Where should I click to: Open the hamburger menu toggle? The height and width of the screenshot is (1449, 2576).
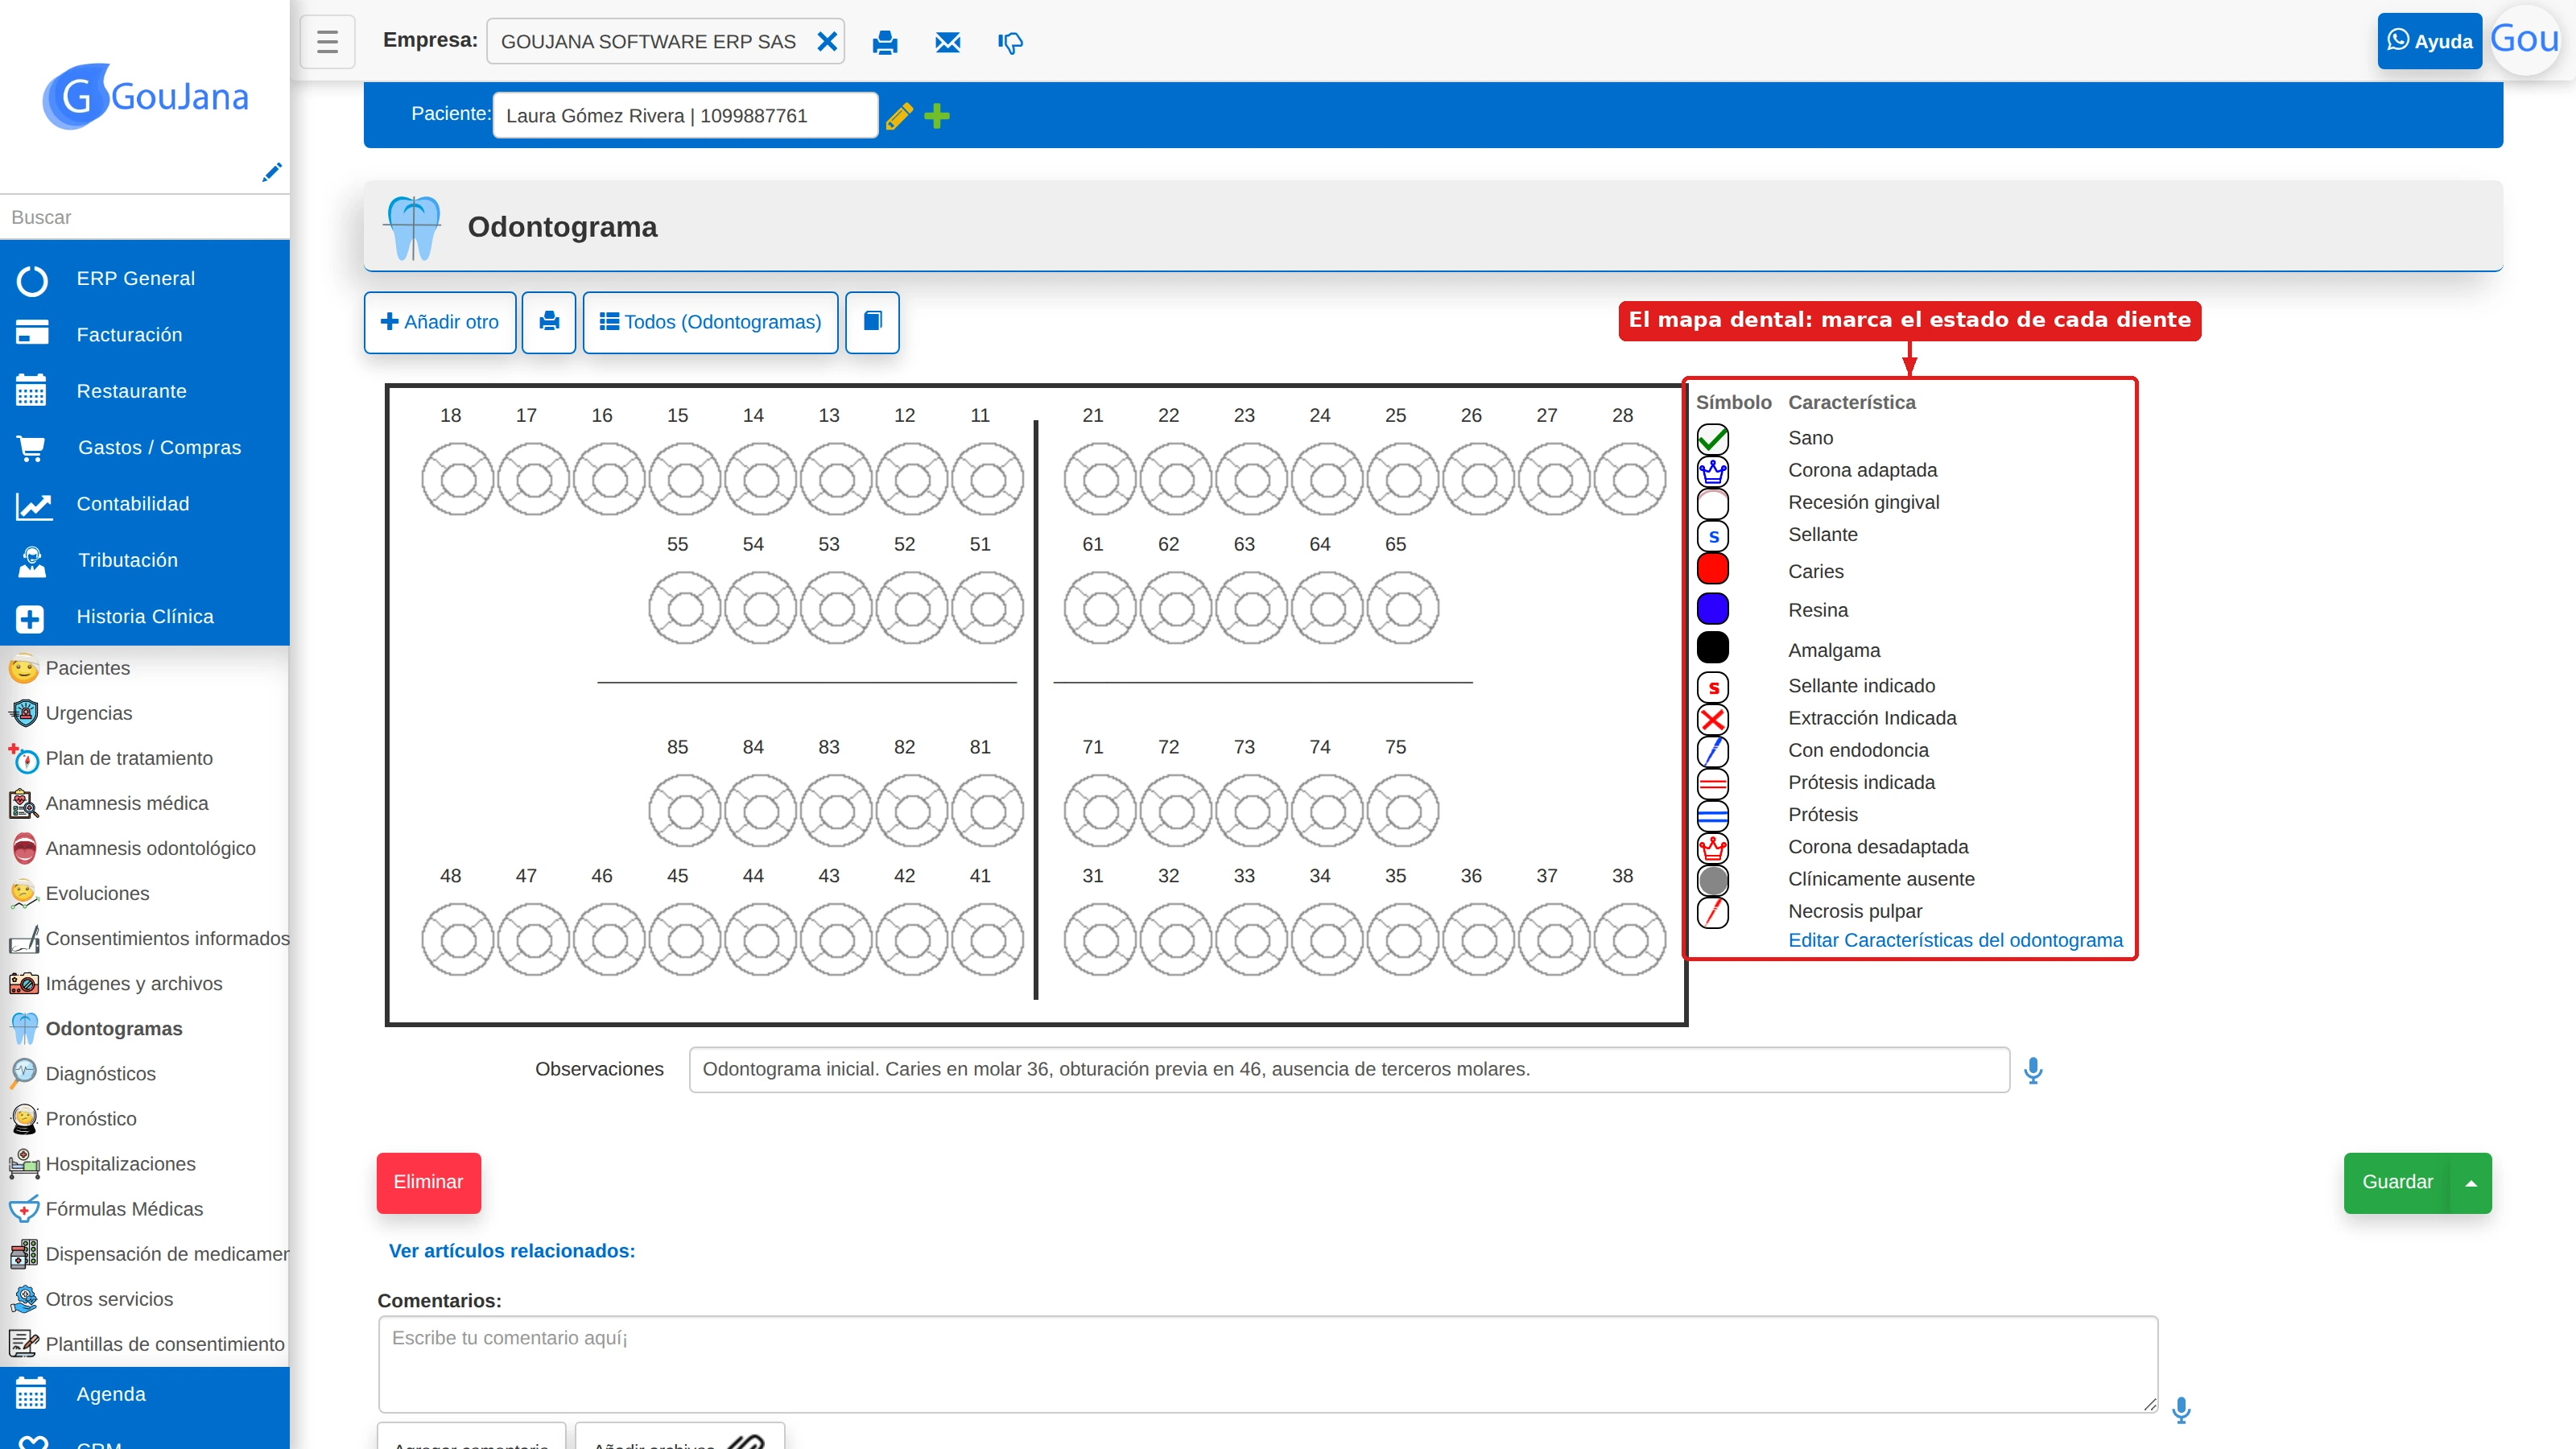click(327, 42)
